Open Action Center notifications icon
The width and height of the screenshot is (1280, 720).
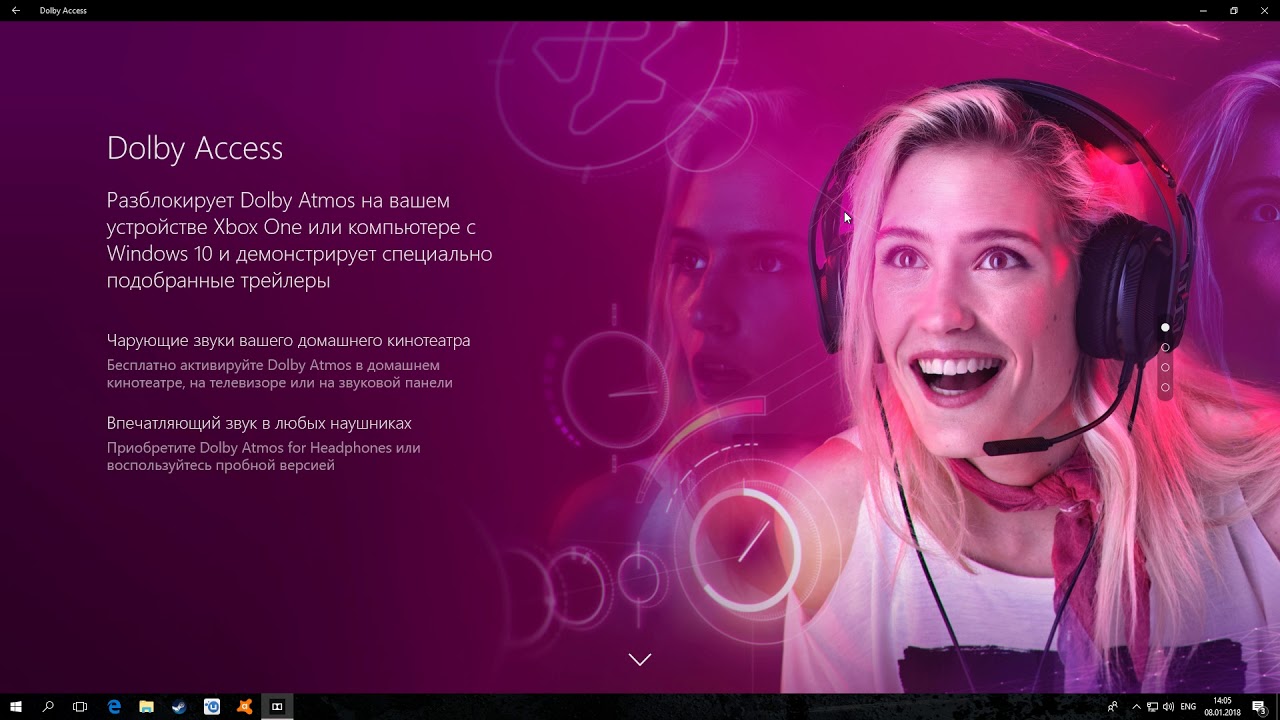(1260, 707)
